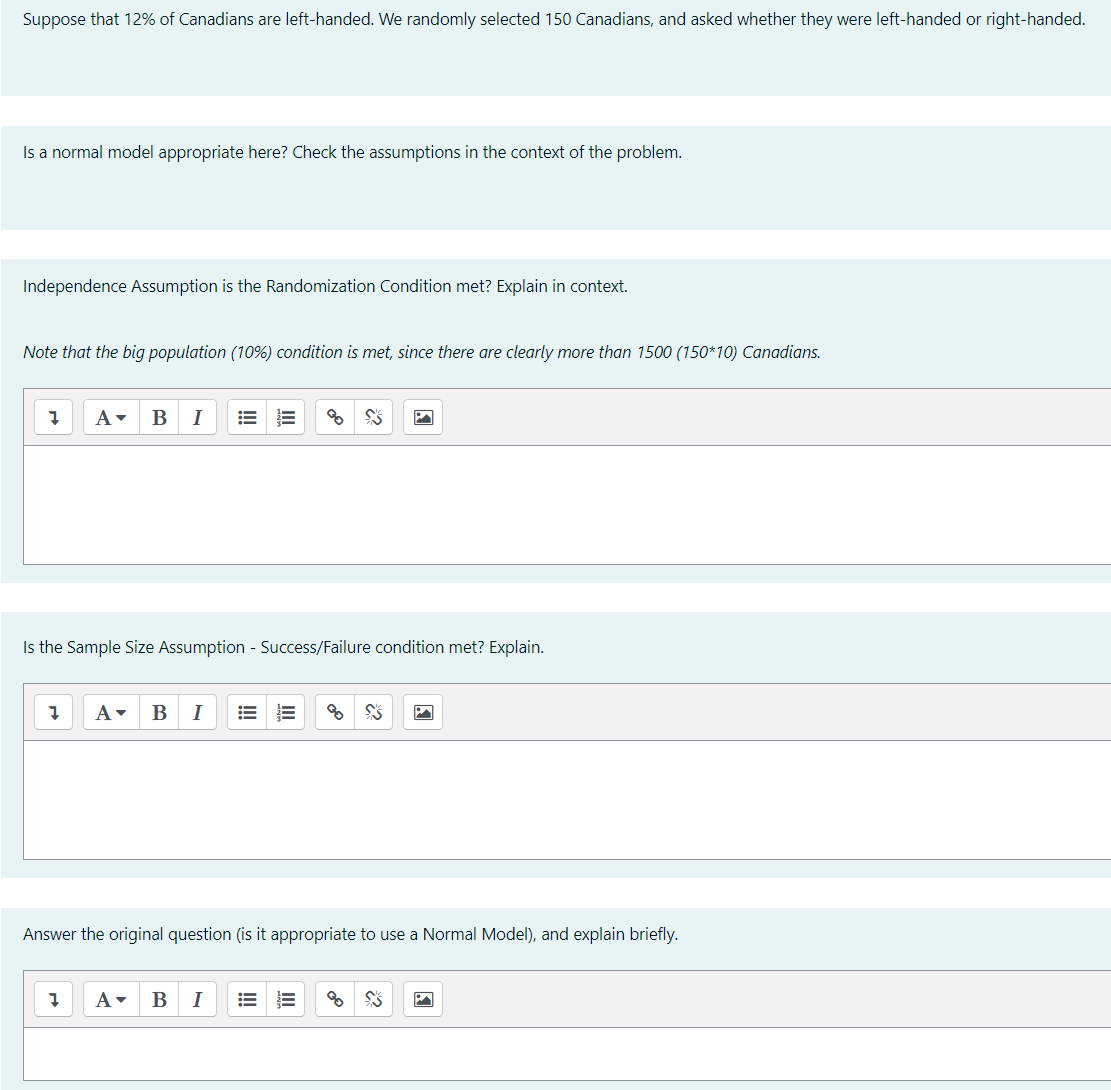The height and width of the screenshot is (1090, 1111).
Task: Insert an ordered list in the first editor
Action: 285,417
